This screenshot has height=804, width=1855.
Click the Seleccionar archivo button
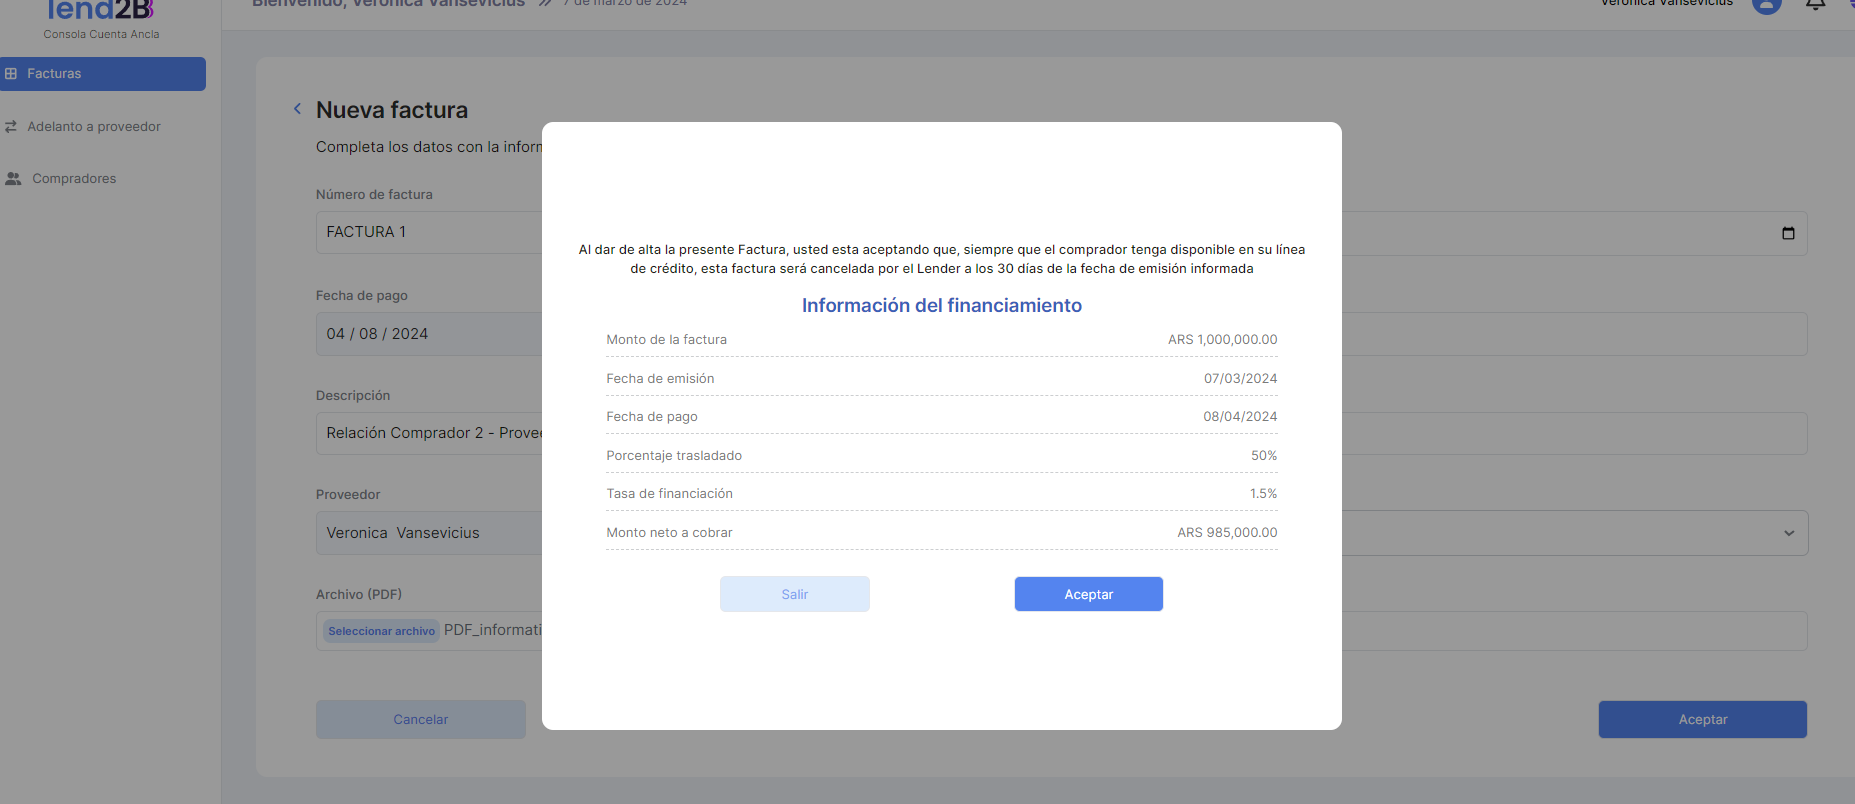tap(381, 631)
